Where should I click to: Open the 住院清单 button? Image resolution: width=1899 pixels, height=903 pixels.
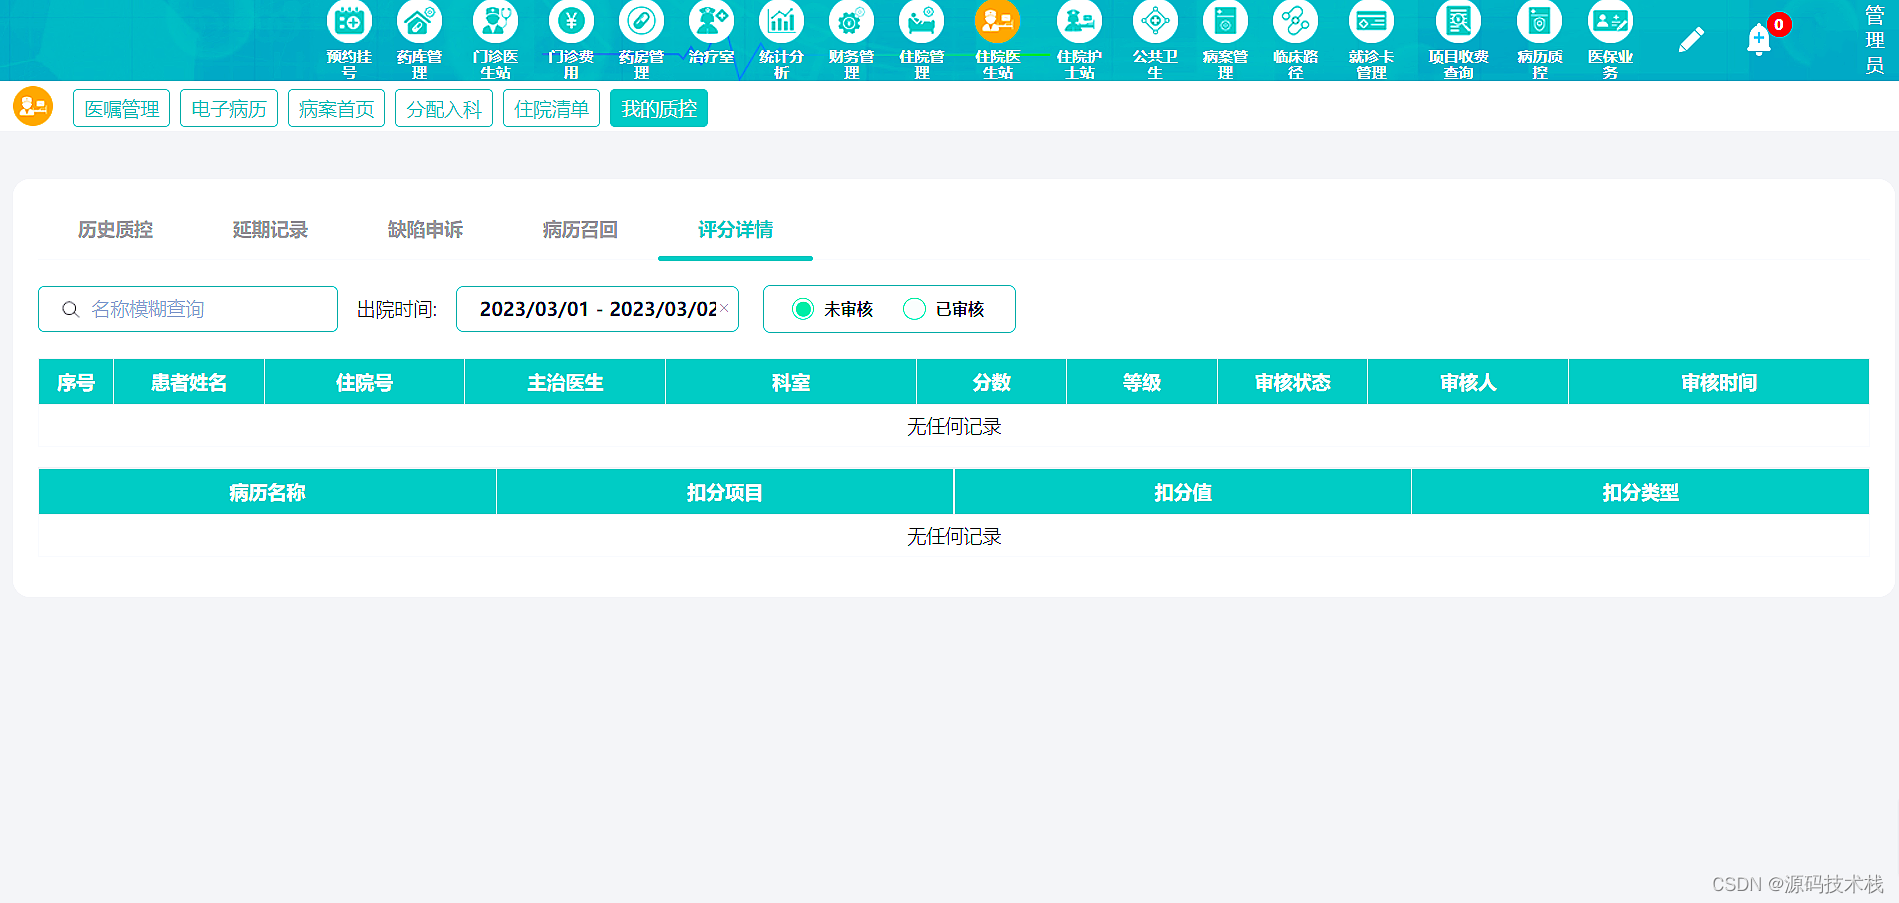pos(551,108)
